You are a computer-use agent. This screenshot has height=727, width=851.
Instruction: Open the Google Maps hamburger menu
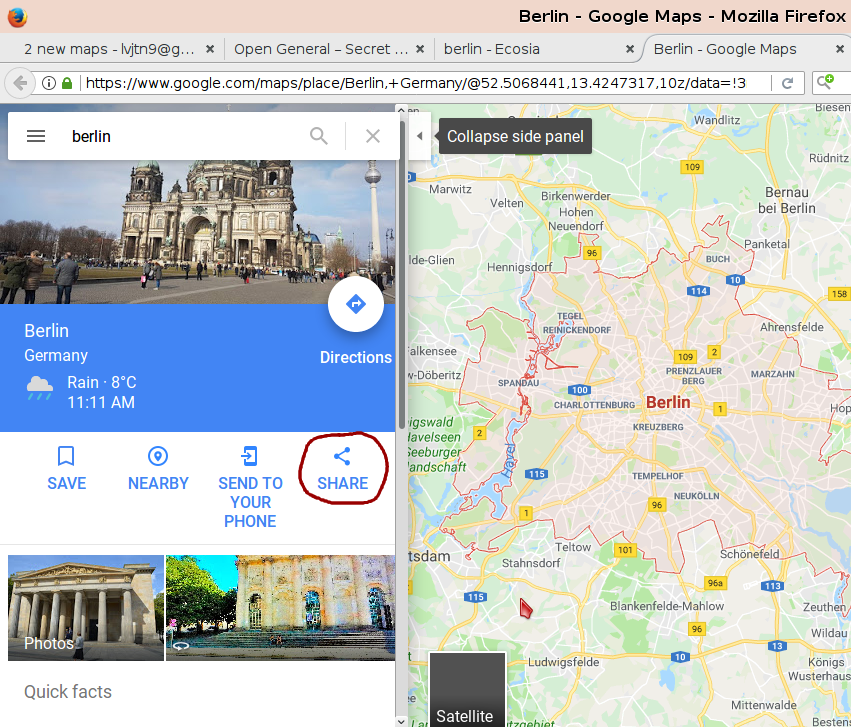point(36,136)
